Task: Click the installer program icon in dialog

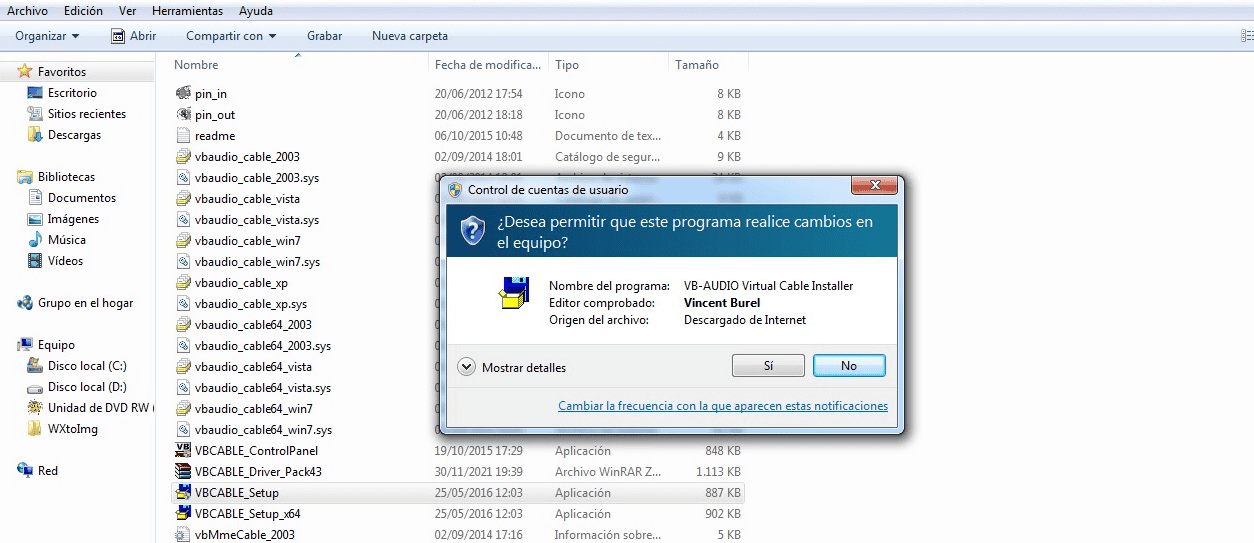Action: point(514,292)
